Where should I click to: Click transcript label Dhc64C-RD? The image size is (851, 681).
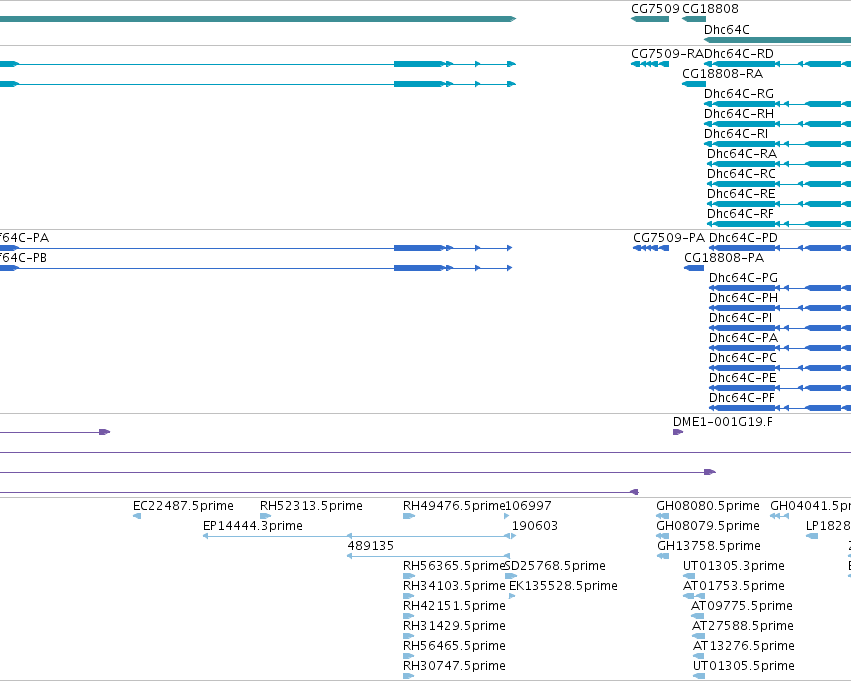tap(739, 54)
